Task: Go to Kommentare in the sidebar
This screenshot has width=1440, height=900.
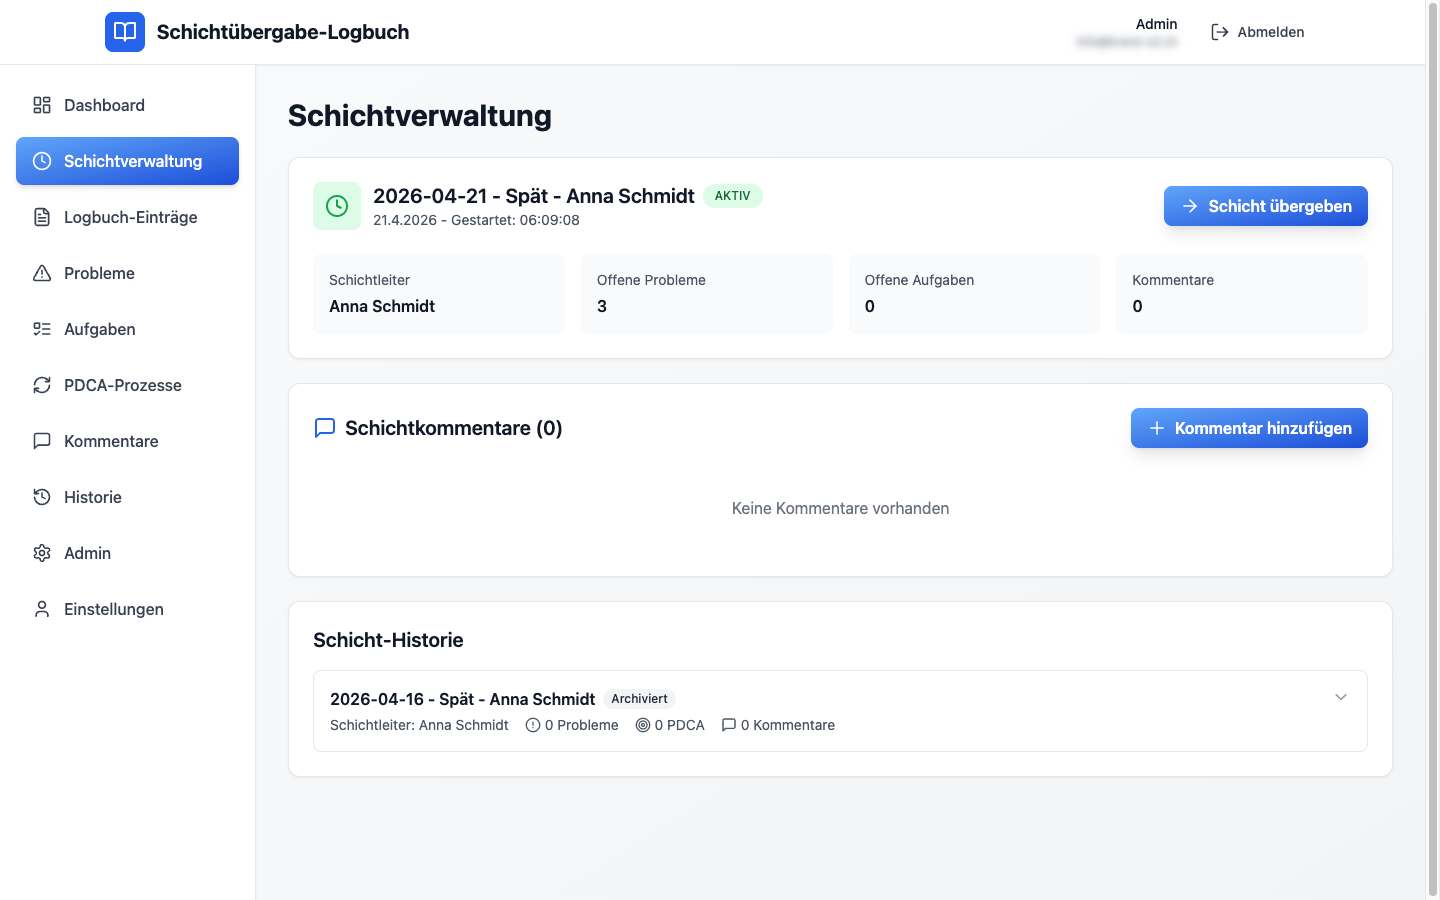Action: pos(111,441)
